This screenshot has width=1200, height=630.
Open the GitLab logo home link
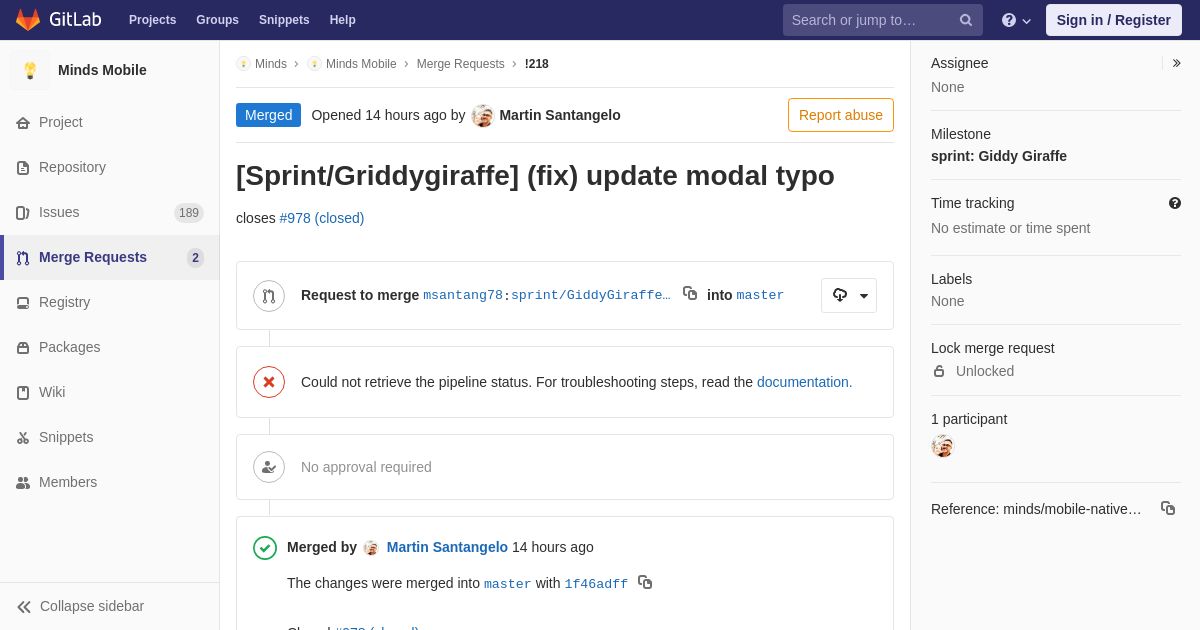click(x=58, y=20)
